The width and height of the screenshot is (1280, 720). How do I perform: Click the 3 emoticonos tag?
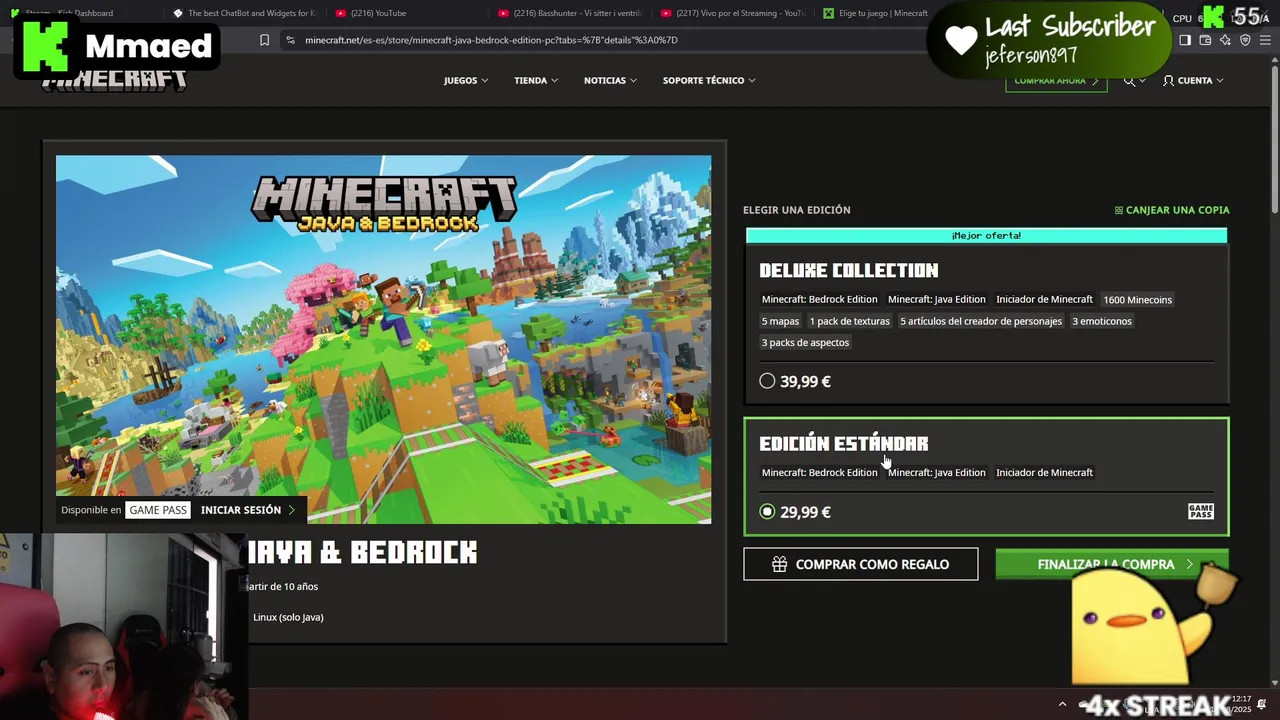coord(1102,321)
